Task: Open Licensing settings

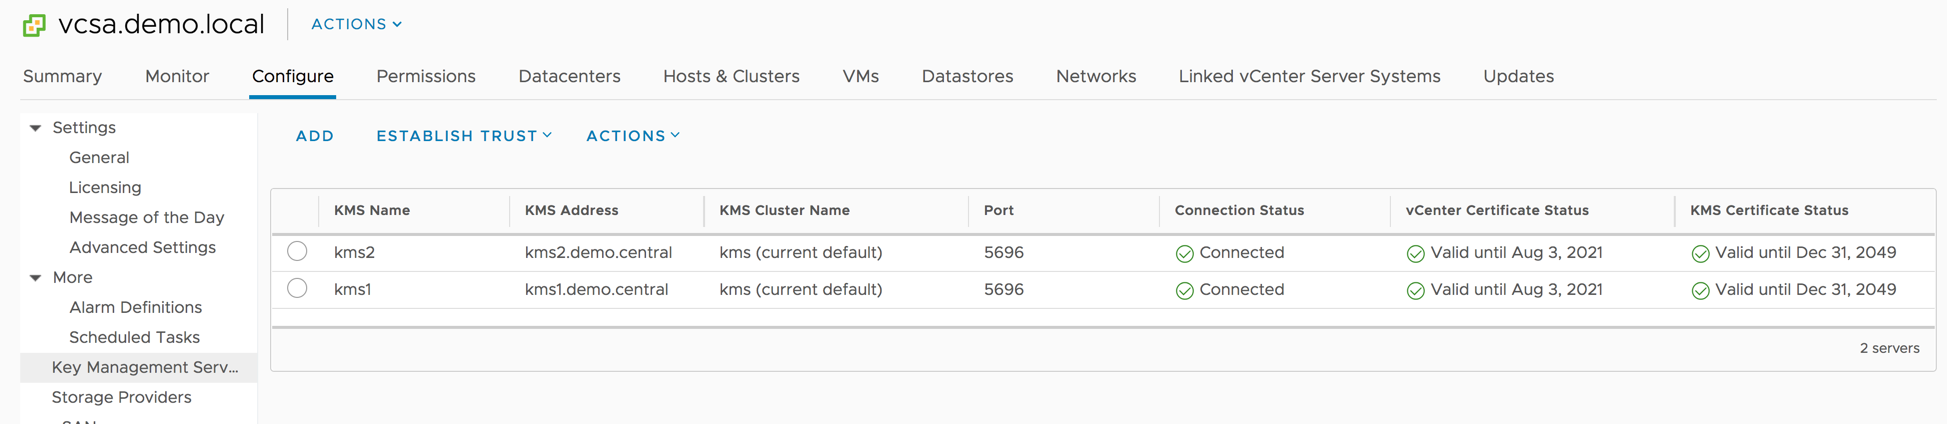Action: pyautogui.click(x=105, y=188)
